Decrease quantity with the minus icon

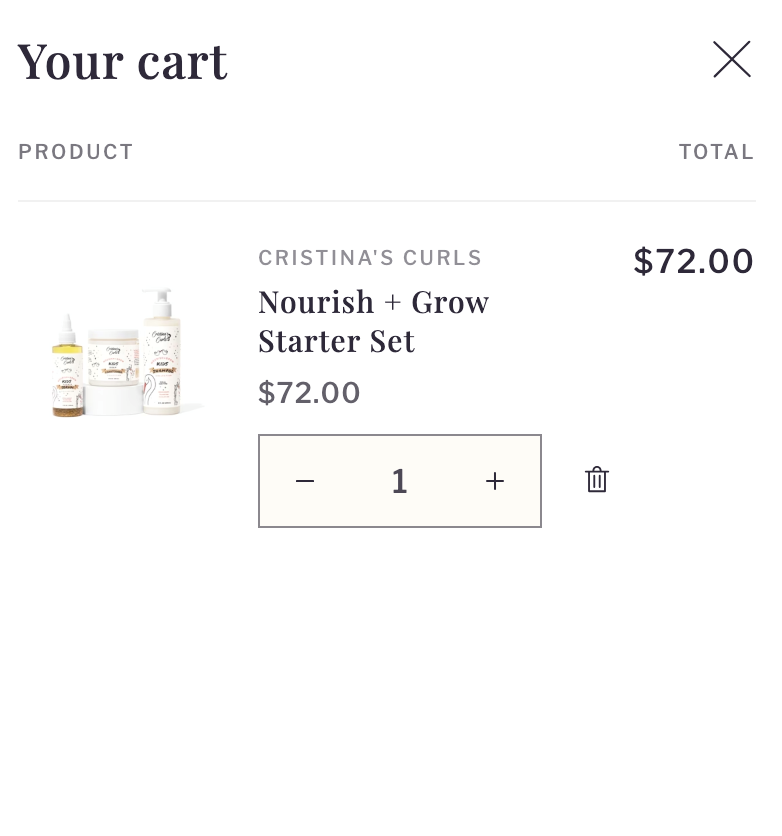[305, 481]
